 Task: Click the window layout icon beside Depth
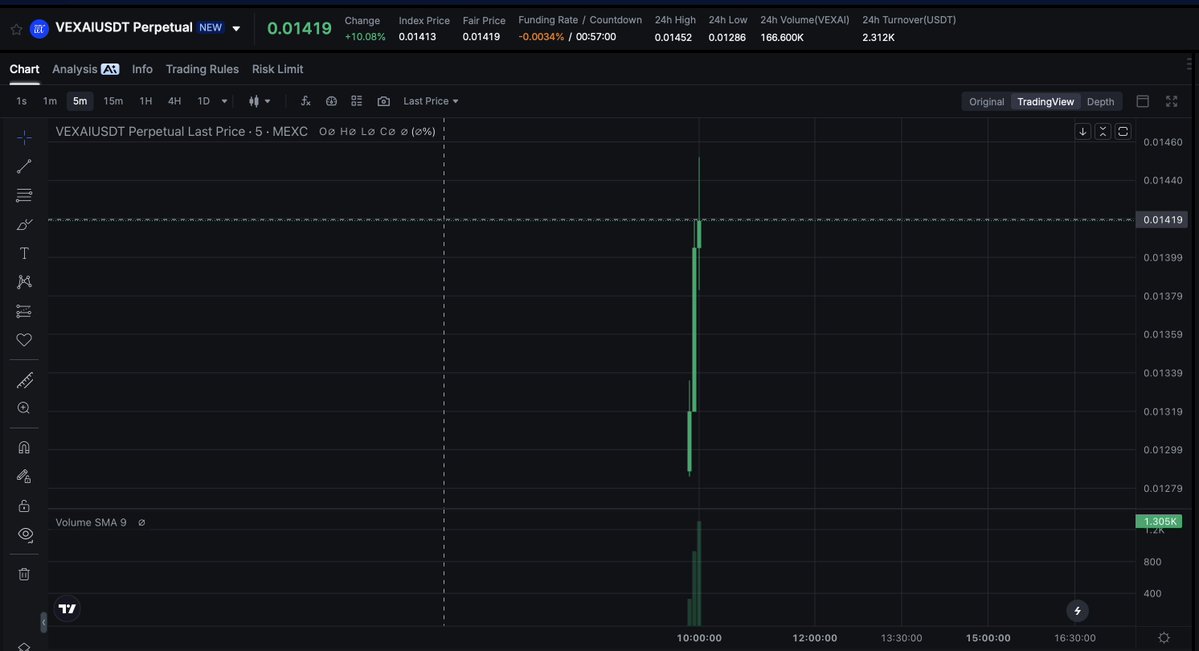[x=1142, y=101]
